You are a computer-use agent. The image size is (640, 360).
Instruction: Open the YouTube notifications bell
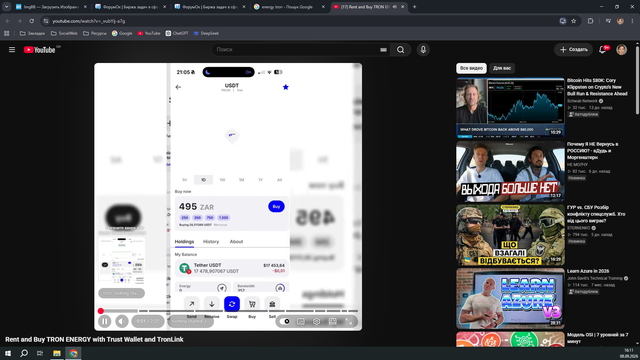click(x=602, y=50)
